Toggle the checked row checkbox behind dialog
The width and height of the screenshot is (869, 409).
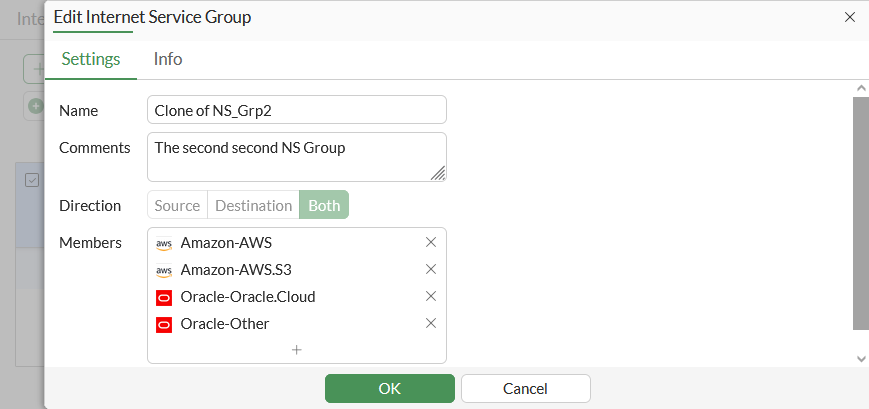pos(32,180)
